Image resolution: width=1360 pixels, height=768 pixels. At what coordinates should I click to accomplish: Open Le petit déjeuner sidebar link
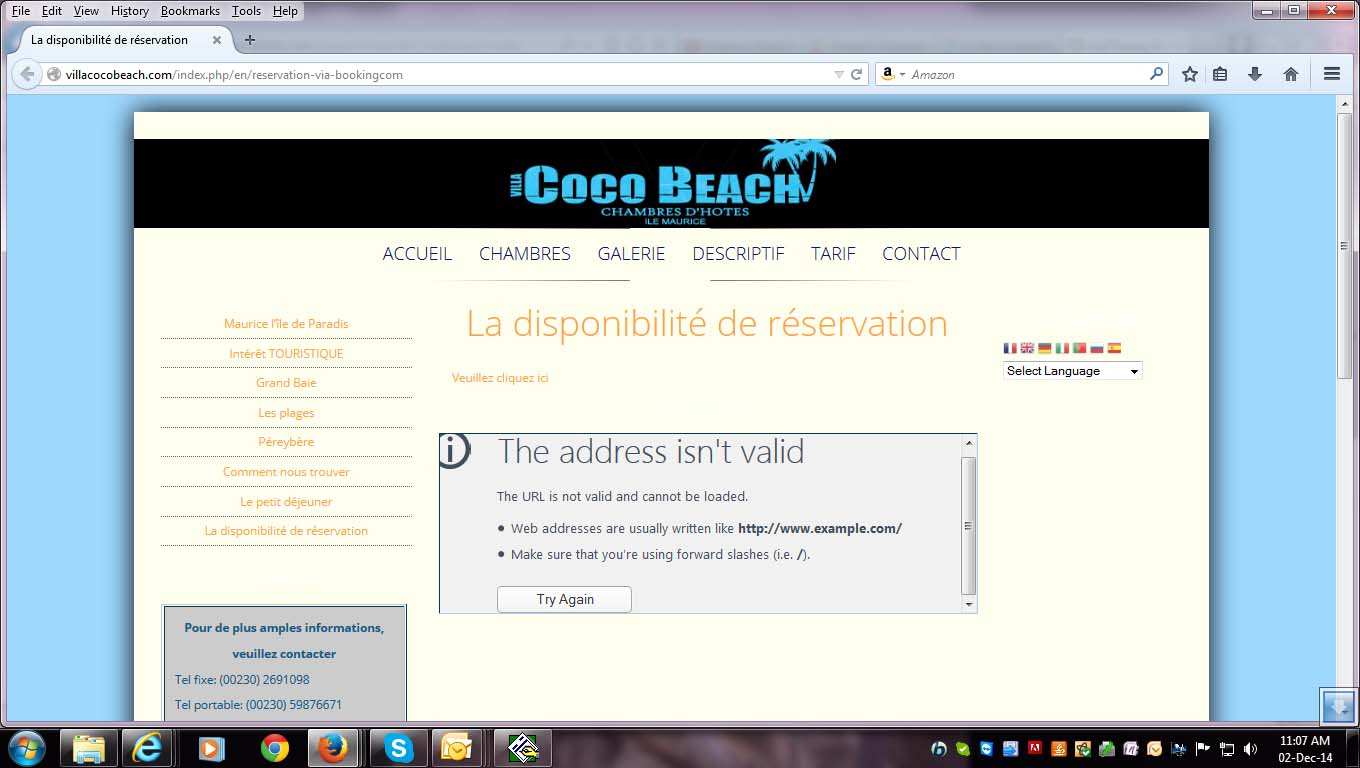tap(286, 502)
